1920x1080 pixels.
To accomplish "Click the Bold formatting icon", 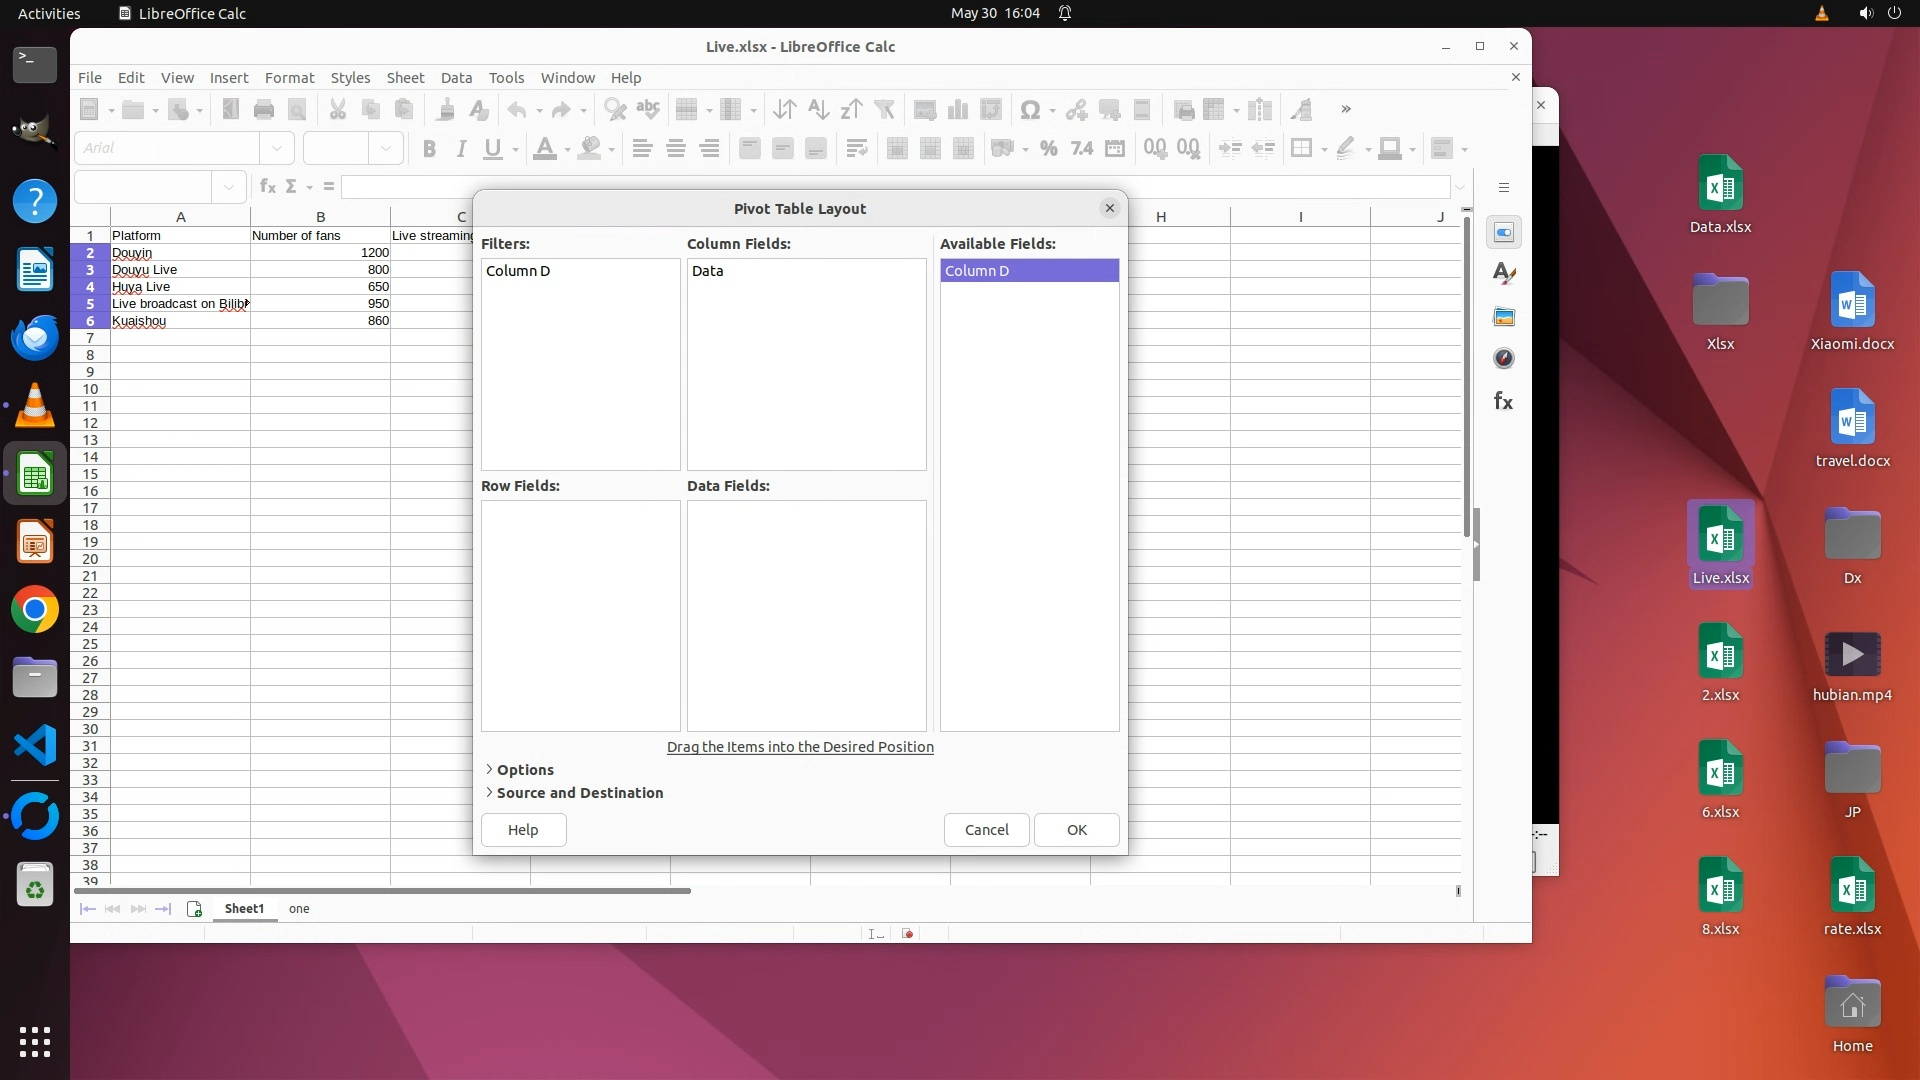I will (429, 149).
